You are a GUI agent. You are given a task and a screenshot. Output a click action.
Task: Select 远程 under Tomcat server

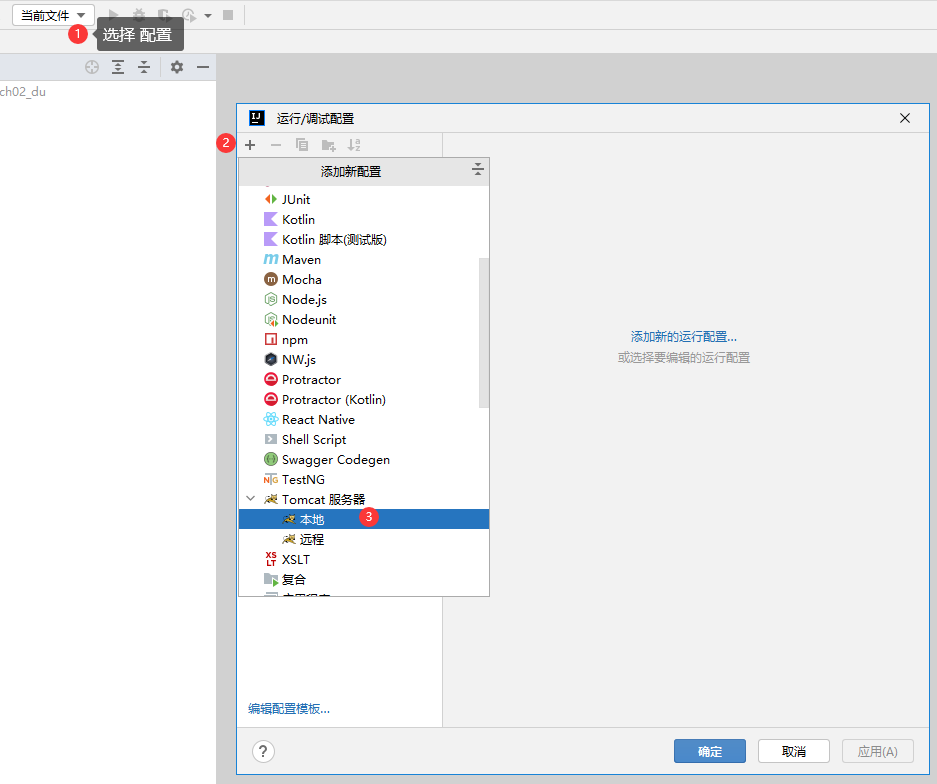click(312, 539)
